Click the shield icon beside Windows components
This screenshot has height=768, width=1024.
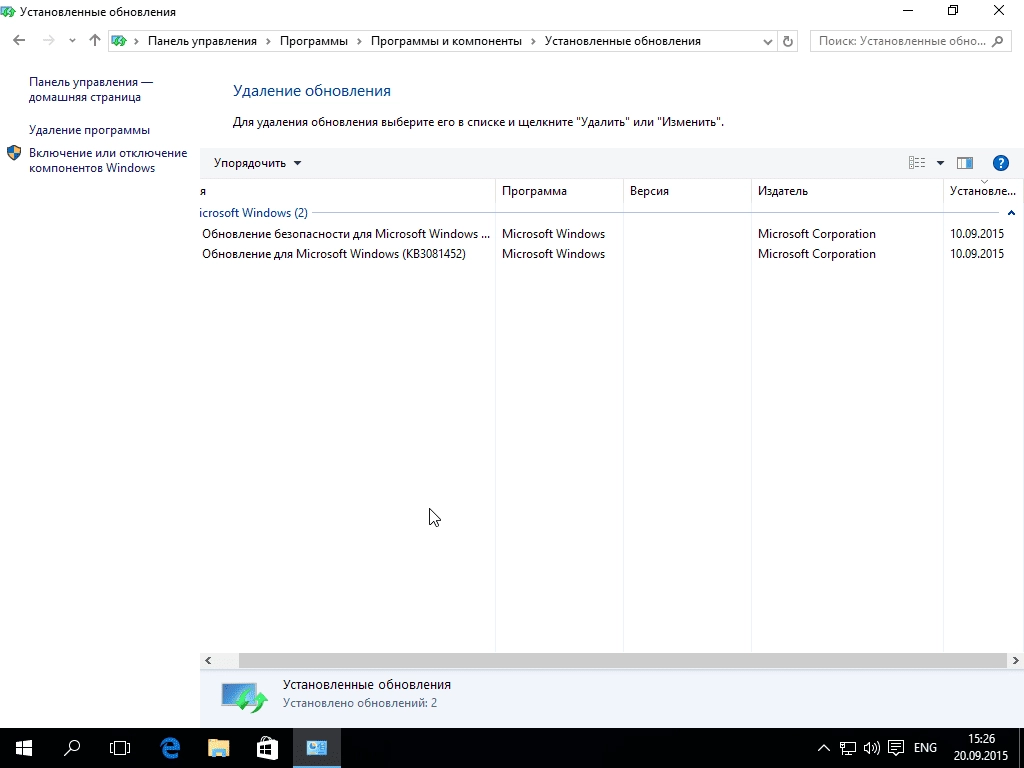tap(14, 153)
